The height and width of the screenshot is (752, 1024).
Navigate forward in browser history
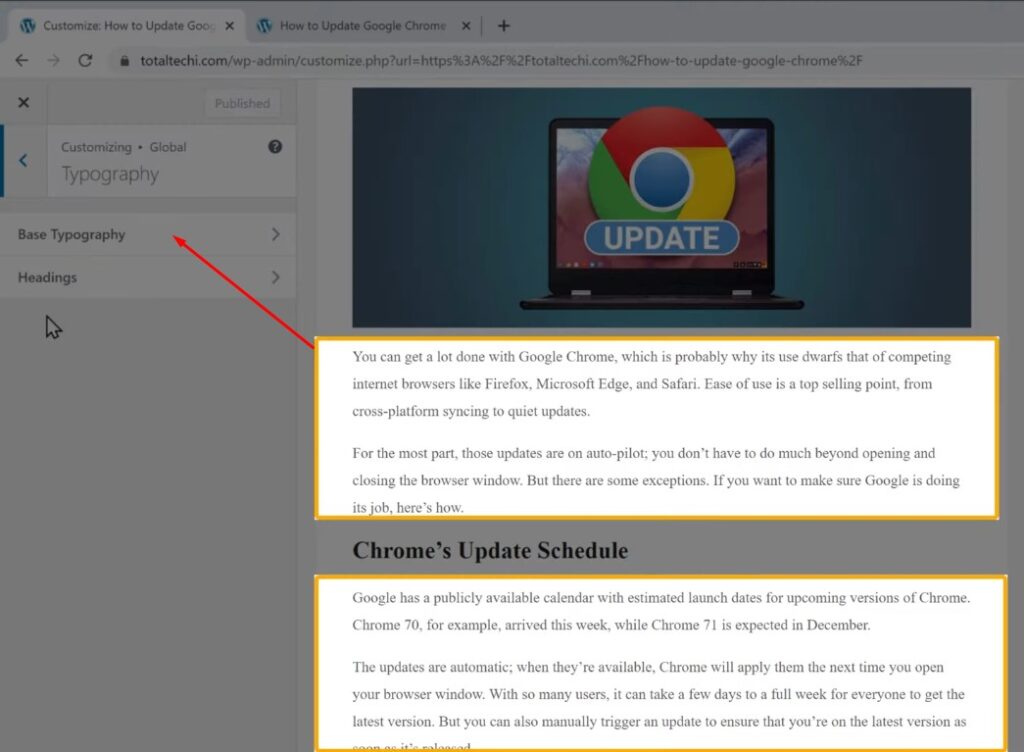click(52, 61)
